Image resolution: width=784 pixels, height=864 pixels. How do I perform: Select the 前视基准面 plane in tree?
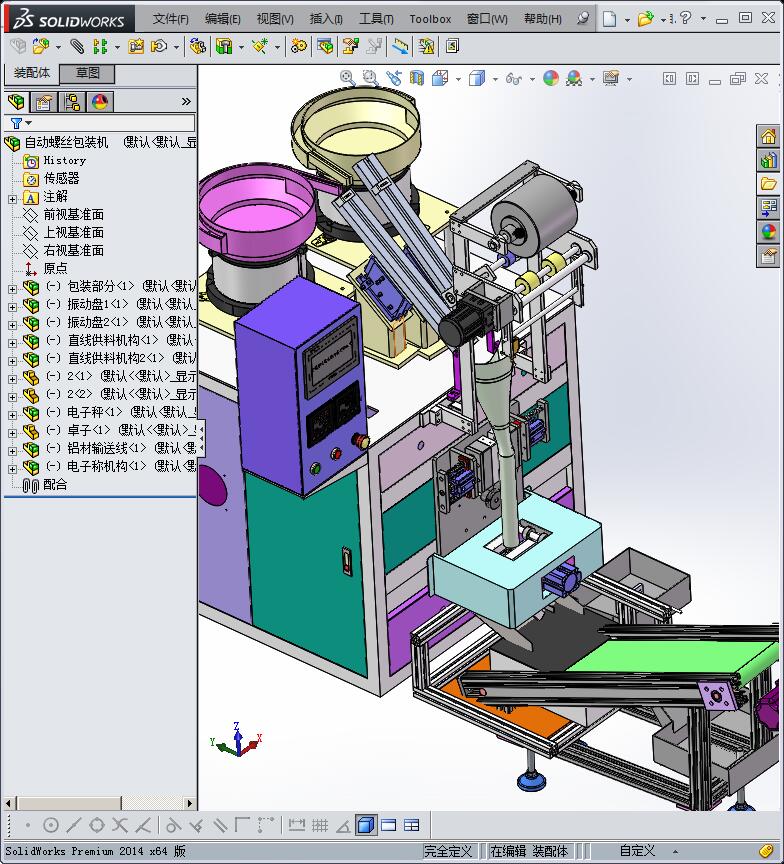[x=73, y=214]
